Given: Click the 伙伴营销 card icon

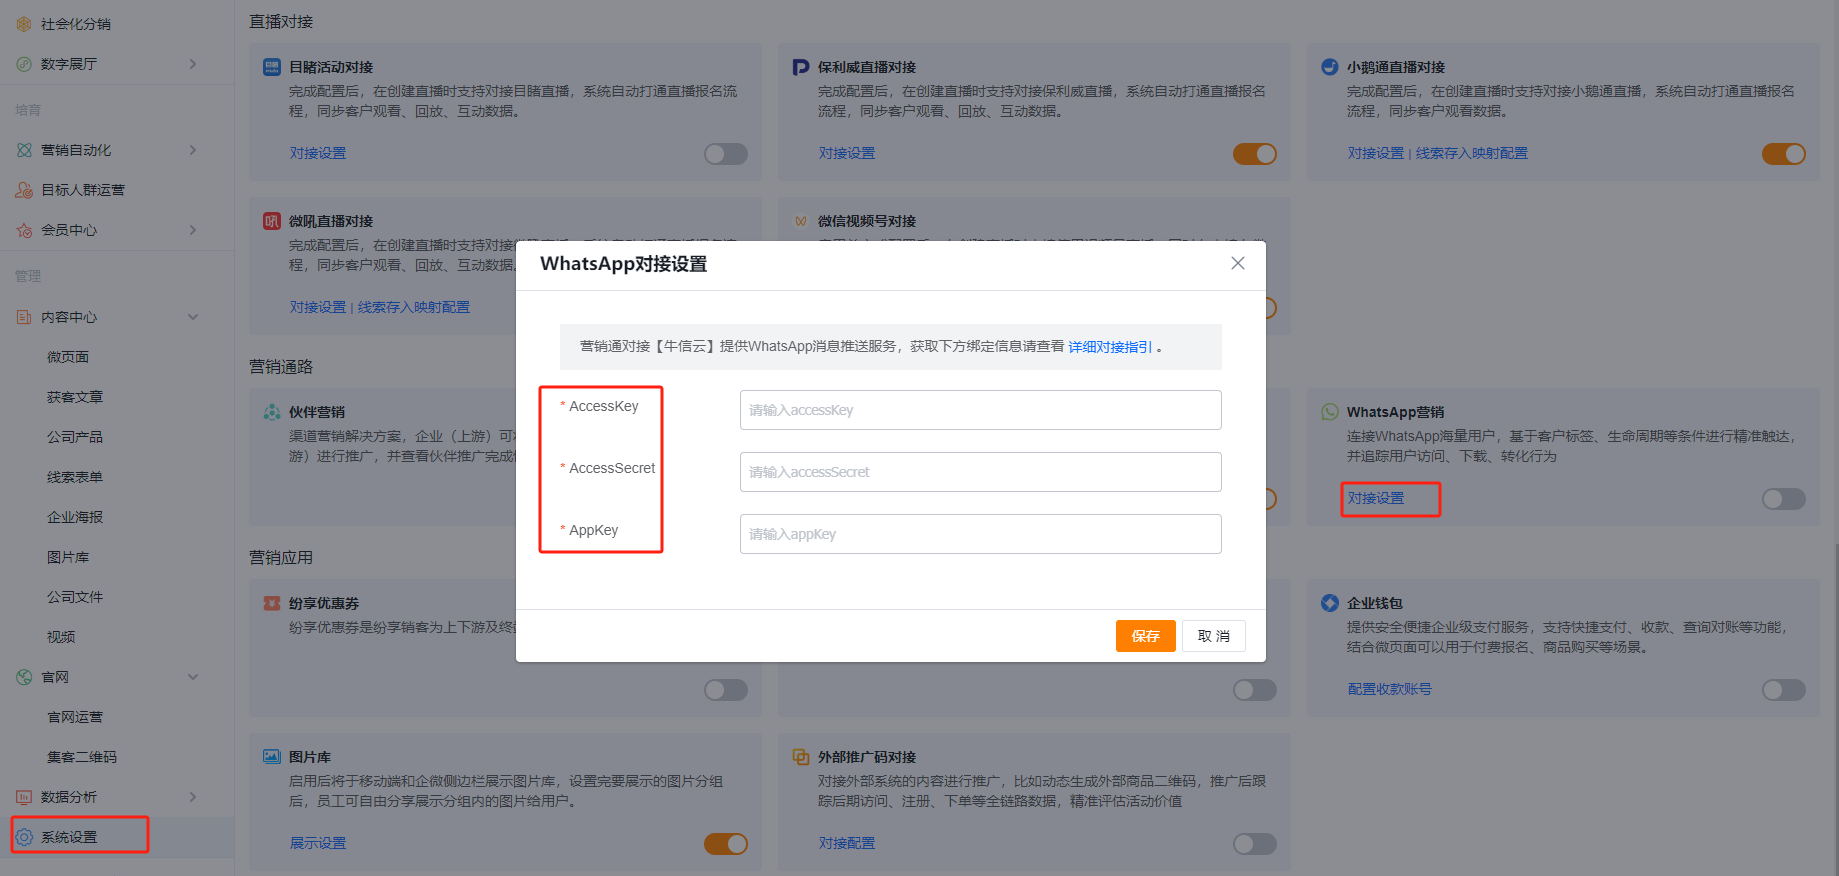Looking at the screenshot, I should [272, 412].
